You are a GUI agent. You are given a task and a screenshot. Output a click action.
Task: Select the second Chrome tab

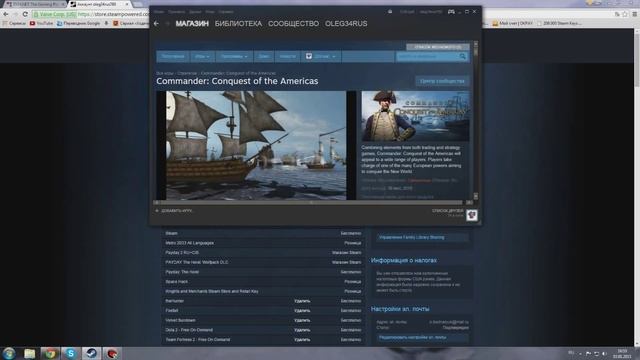[98, 4]
